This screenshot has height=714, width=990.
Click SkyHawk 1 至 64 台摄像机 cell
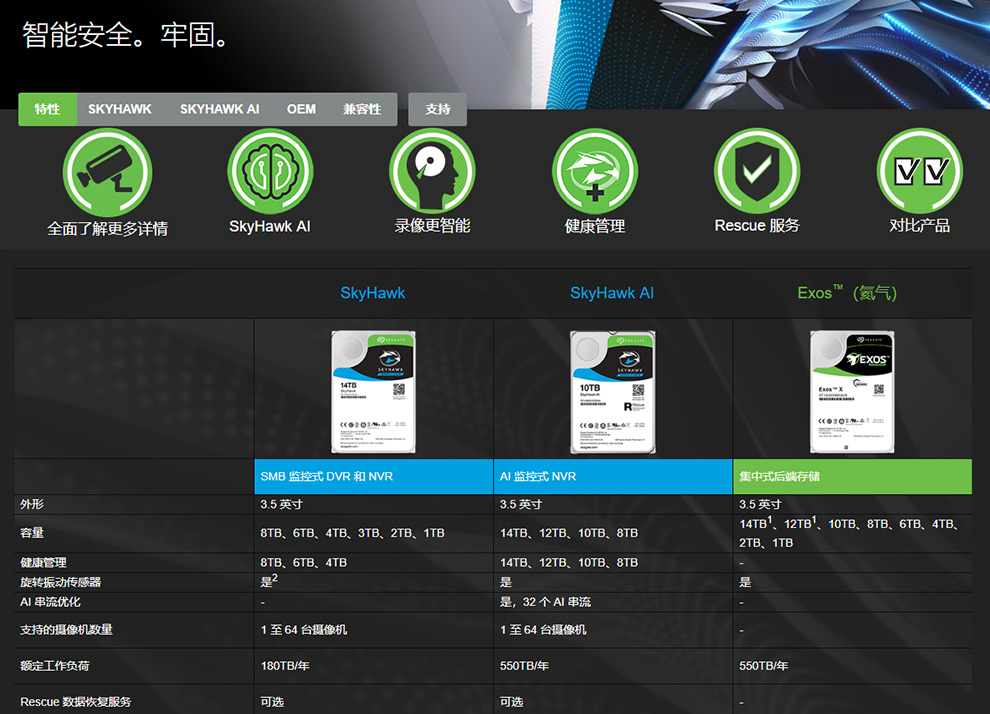click(x=304, y=629)
